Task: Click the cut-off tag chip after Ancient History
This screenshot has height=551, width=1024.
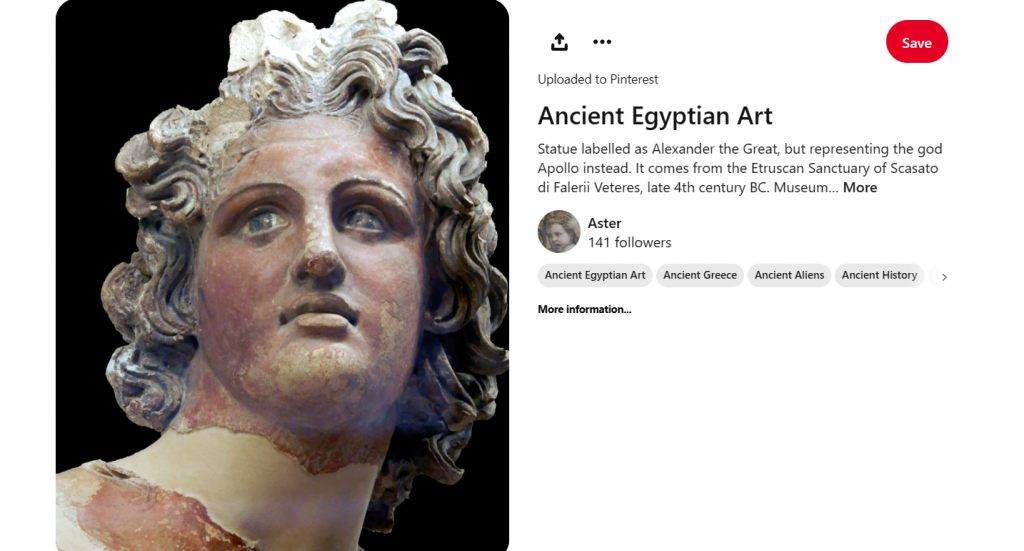Action: 933,276
